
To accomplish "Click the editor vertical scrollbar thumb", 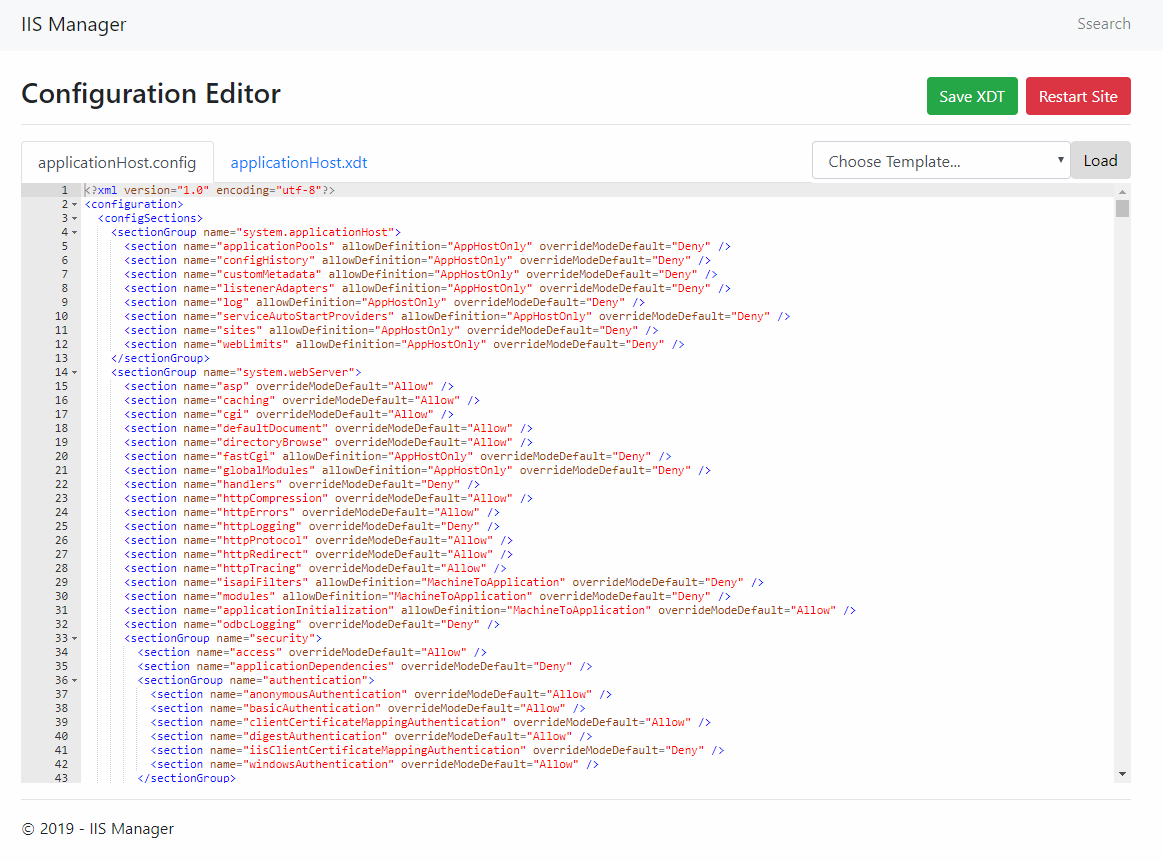I will tap(1122, 208).
